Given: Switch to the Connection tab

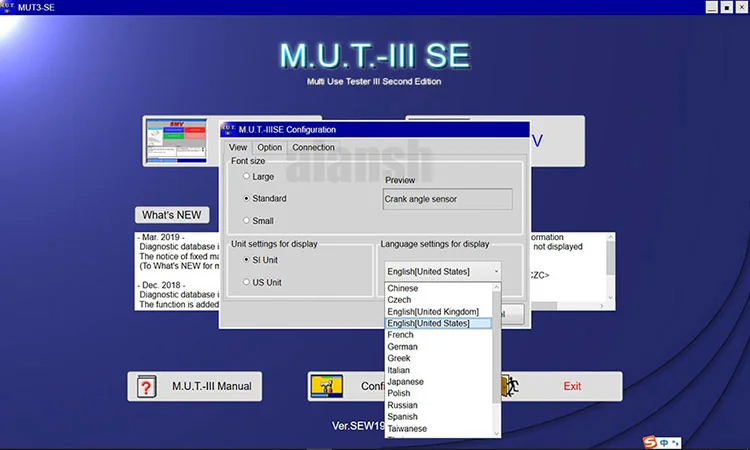Looking at the screenshot, I should coord(313,147).
